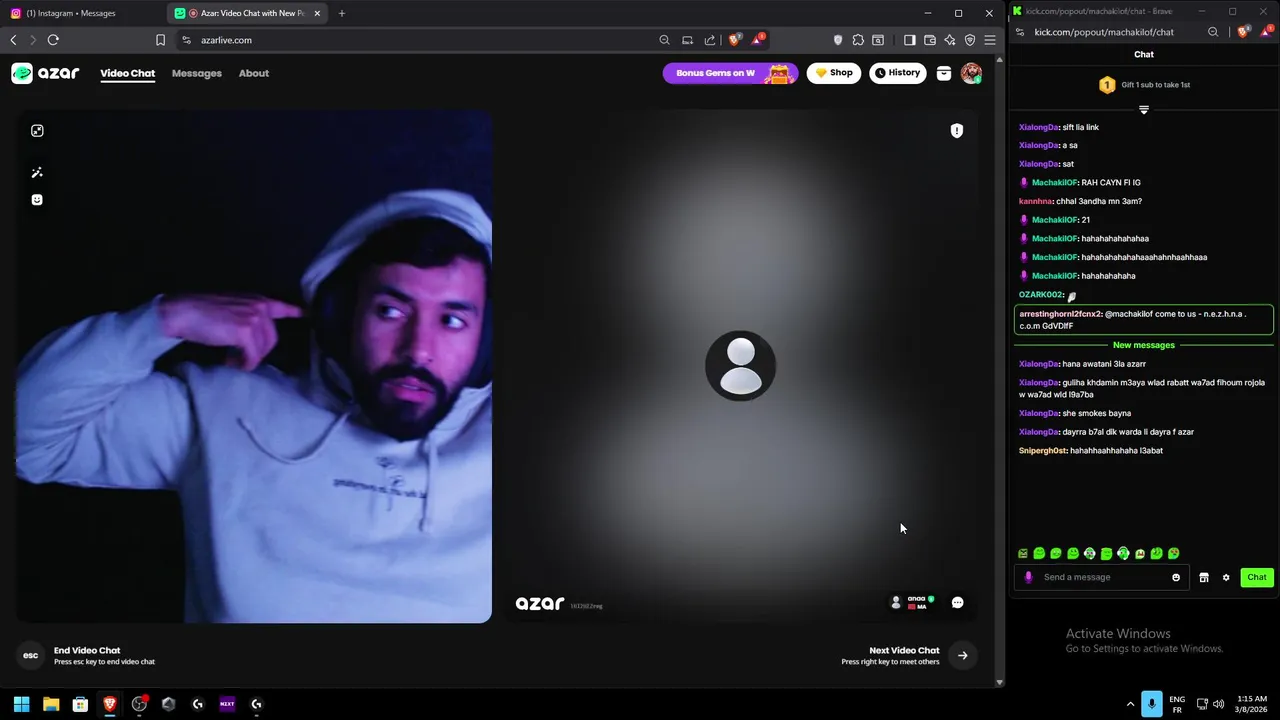Select the last heart-eyes emote

1173,553
